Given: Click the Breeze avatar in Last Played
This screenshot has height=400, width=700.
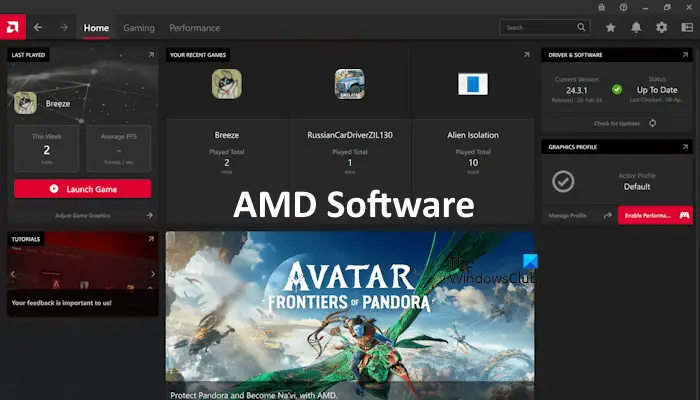Looking at the screenshot, I should pyautogui.click(x=25, y=103).
